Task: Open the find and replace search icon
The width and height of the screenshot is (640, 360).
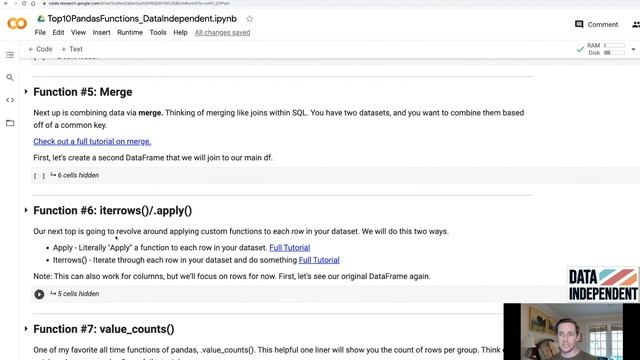Action: [10, 78]
